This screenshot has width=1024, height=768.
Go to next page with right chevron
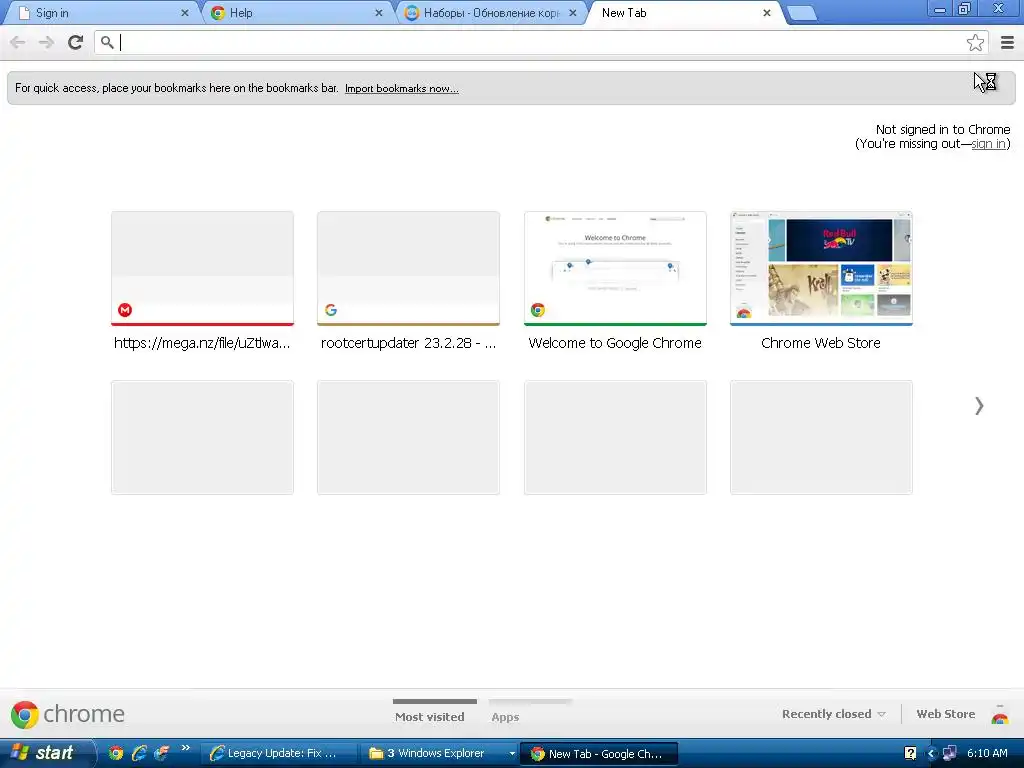[979, 406]
